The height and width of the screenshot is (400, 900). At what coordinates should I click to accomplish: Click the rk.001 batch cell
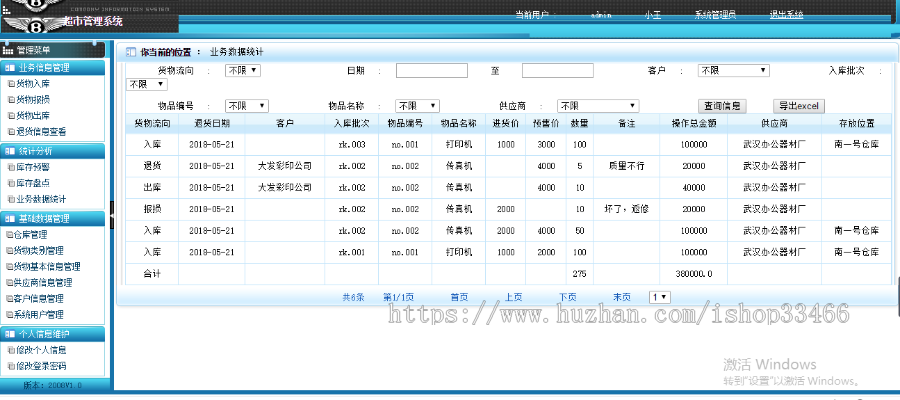point(352,253)
